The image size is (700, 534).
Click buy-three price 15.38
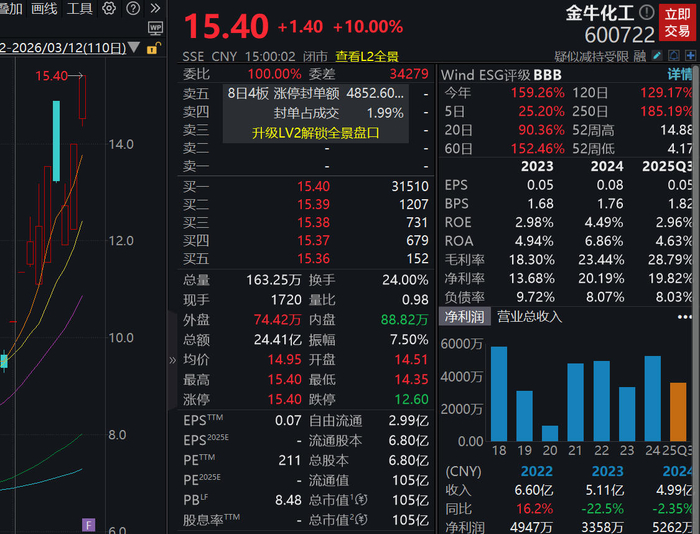[313, 222]
